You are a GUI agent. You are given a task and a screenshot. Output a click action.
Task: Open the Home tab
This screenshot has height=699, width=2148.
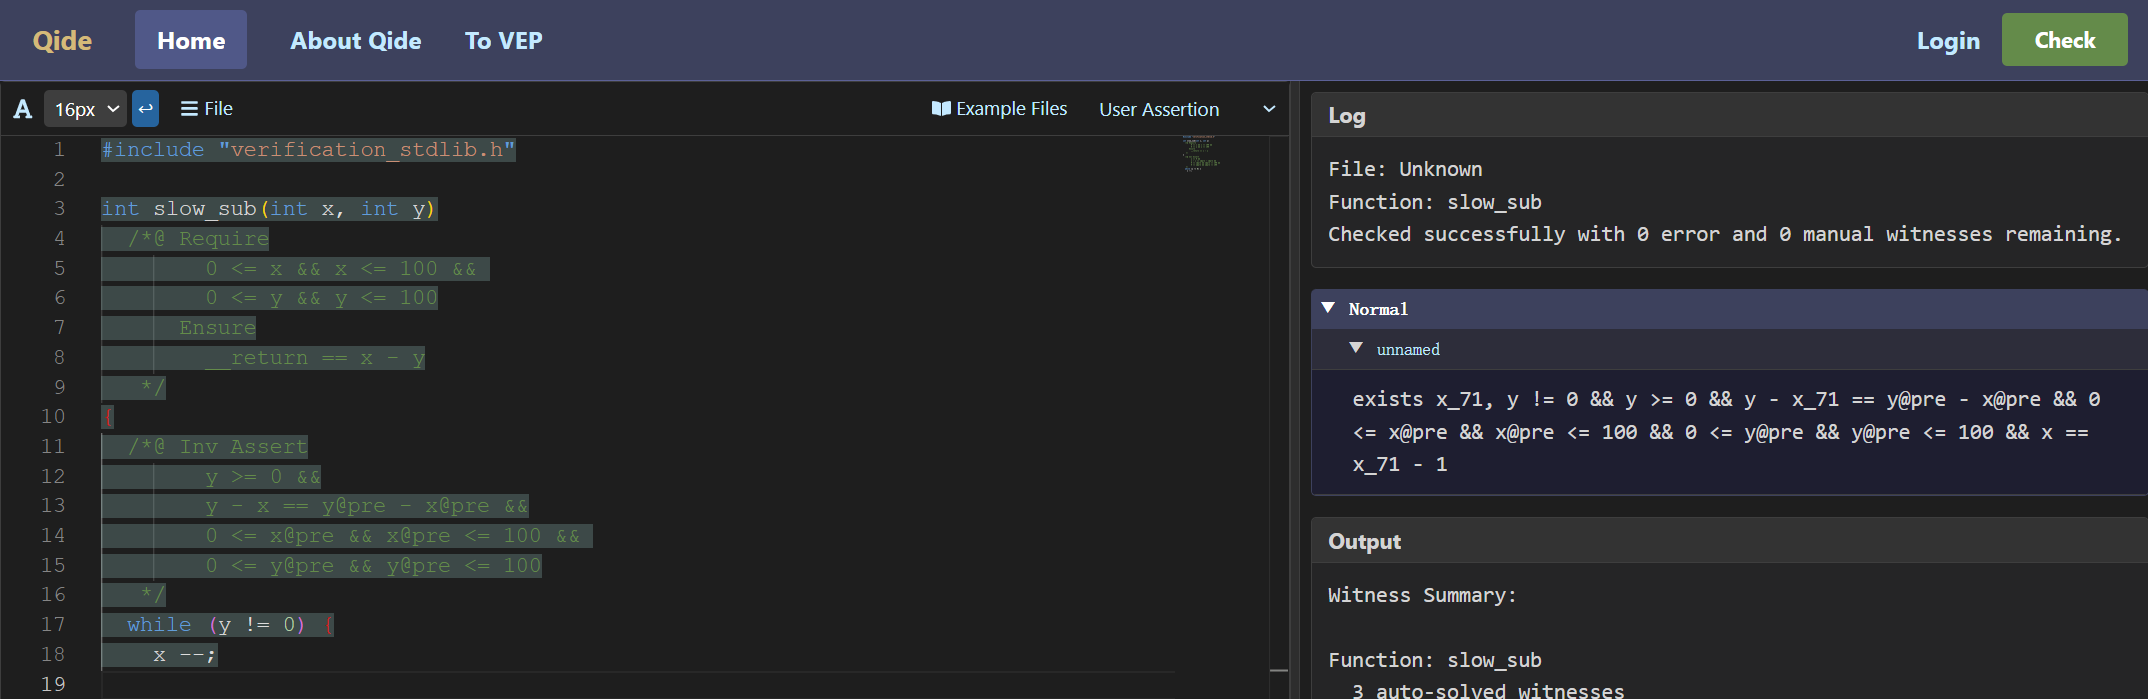pyautogui.click(x=191, y=40)
